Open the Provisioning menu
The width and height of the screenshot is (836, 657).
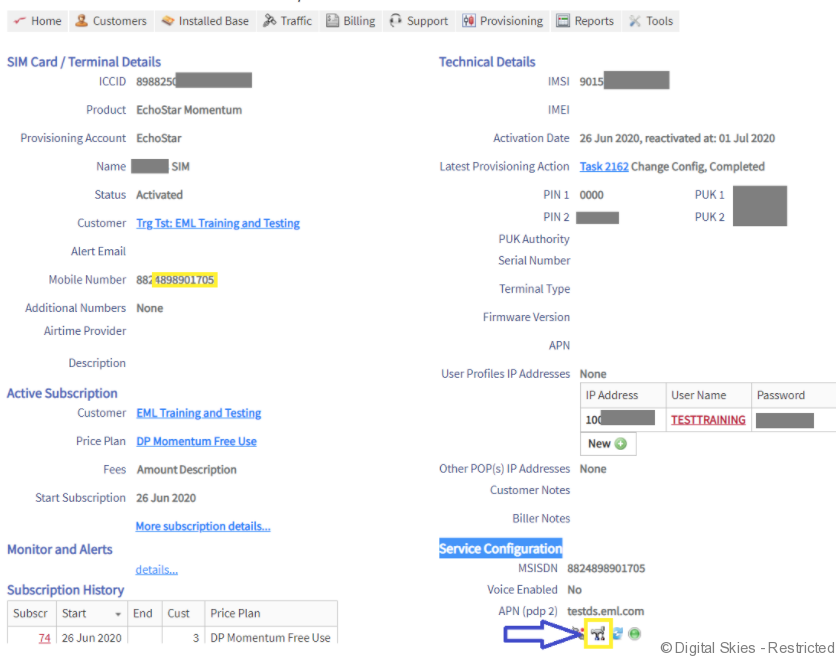click(x=502, y=21)
